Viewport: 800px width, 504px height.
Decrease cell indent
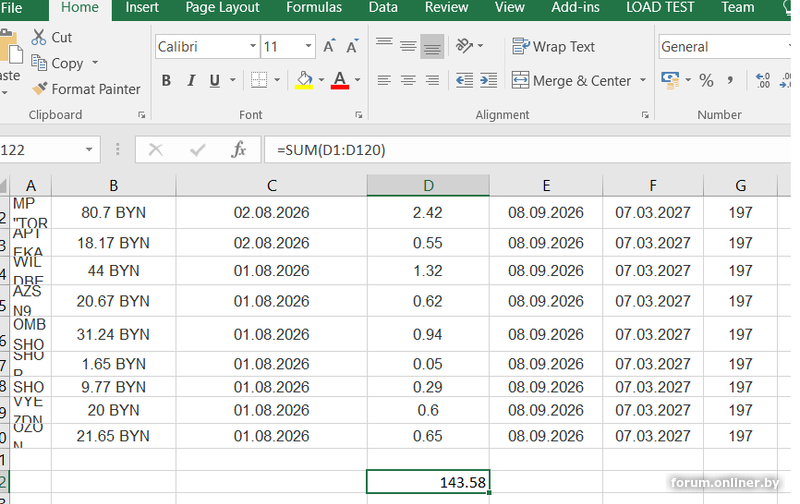[x=464, y=80]
